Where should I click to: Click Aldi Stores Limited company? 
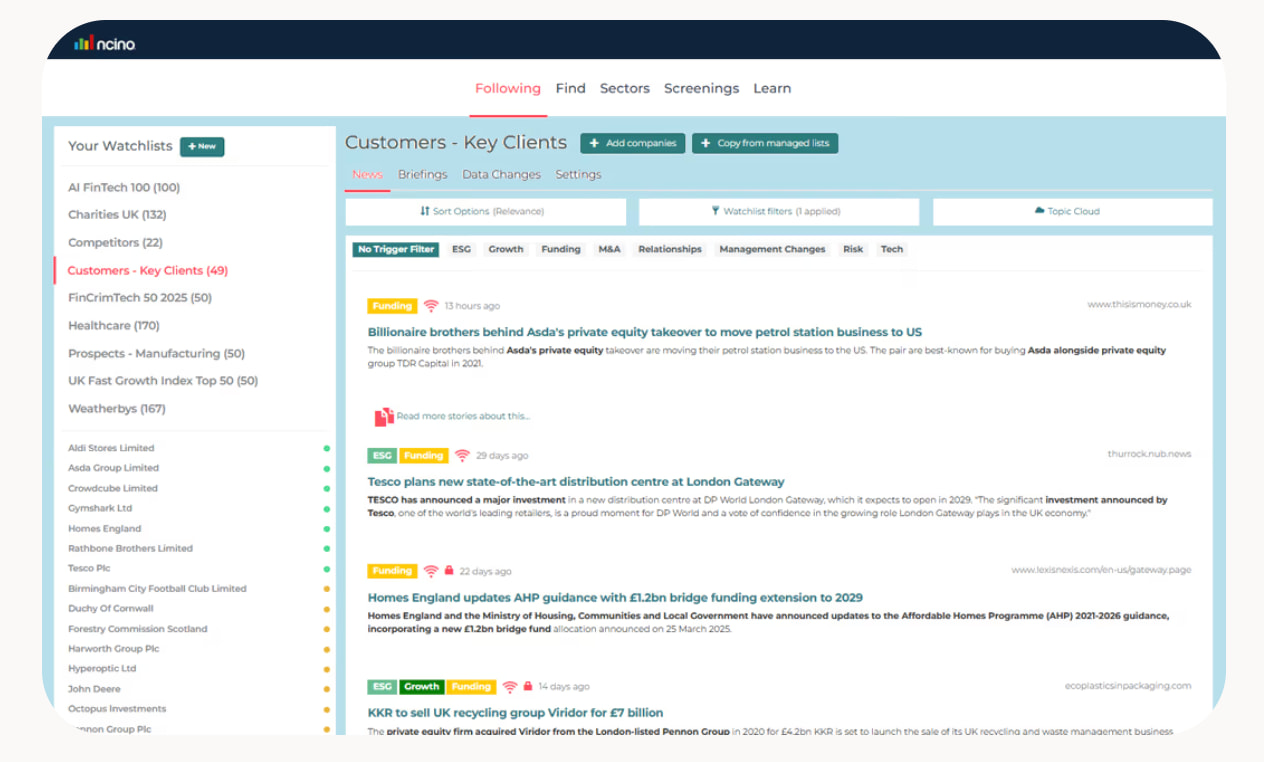click(111, 448)
